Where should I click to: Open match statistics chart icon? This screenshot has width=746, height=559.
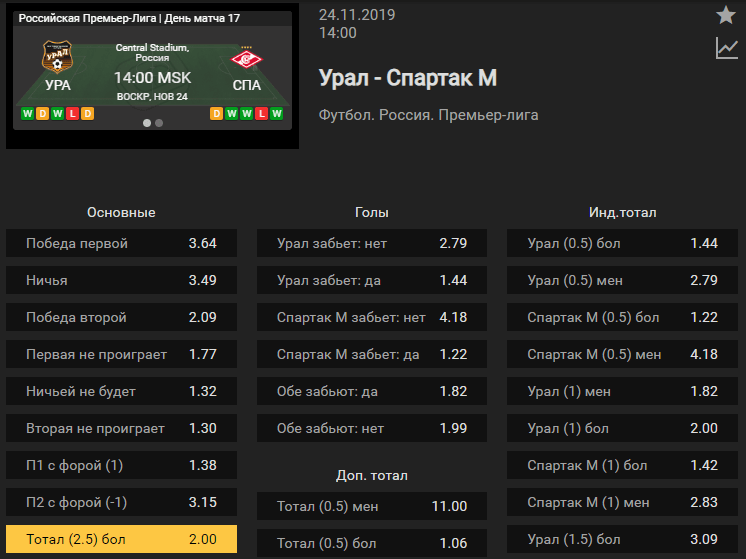(726, 48)
